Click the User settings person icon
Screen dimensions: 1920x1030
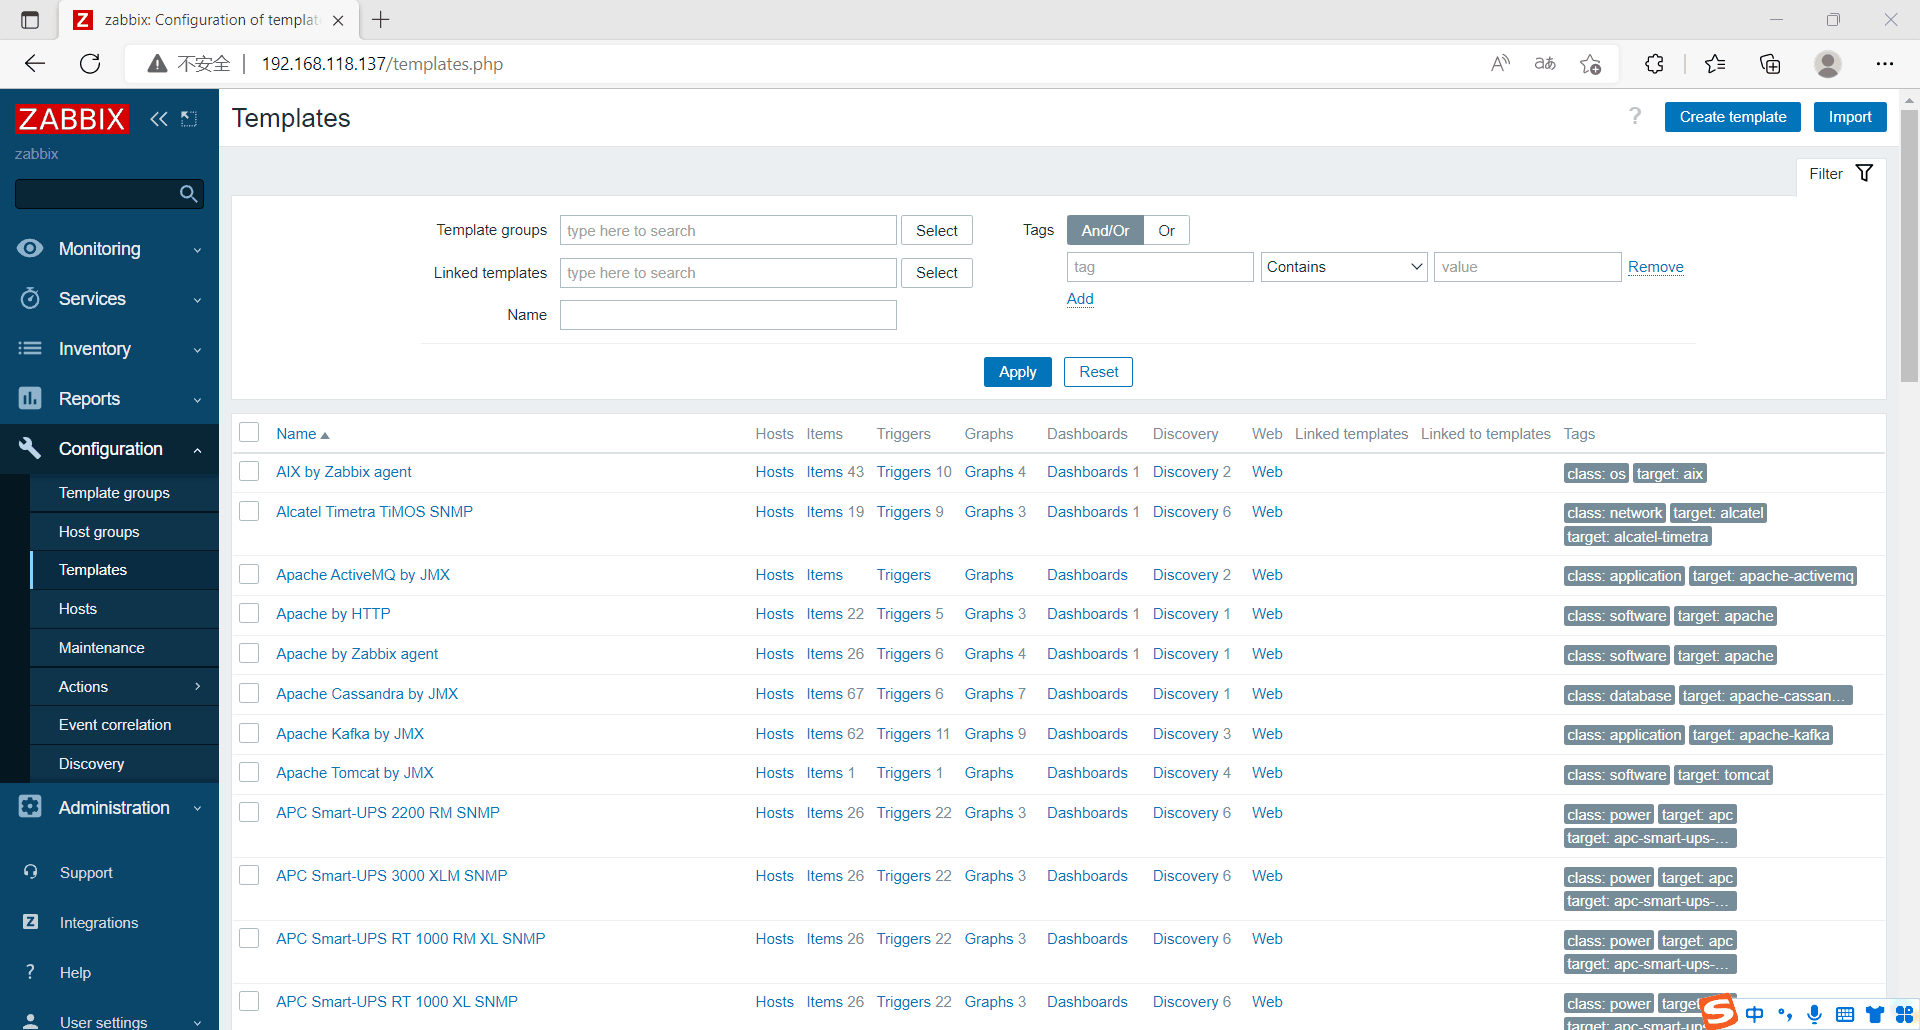coord(31,1021)
